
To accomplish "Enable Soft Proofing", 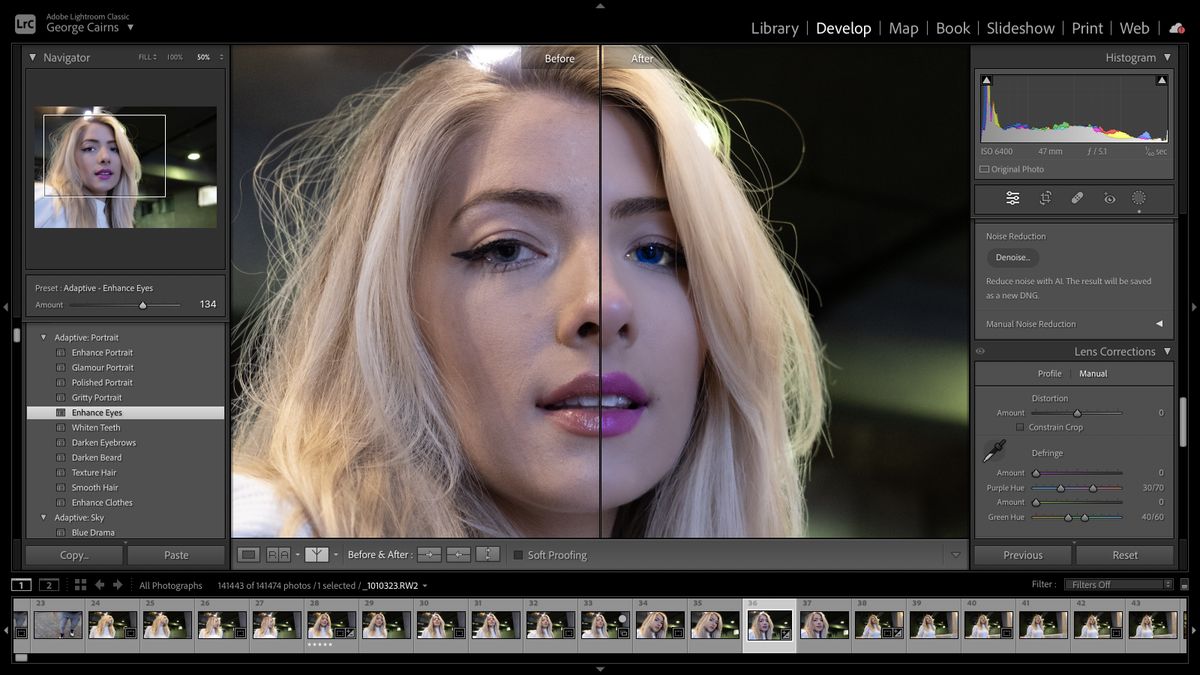I will [518, 555].
